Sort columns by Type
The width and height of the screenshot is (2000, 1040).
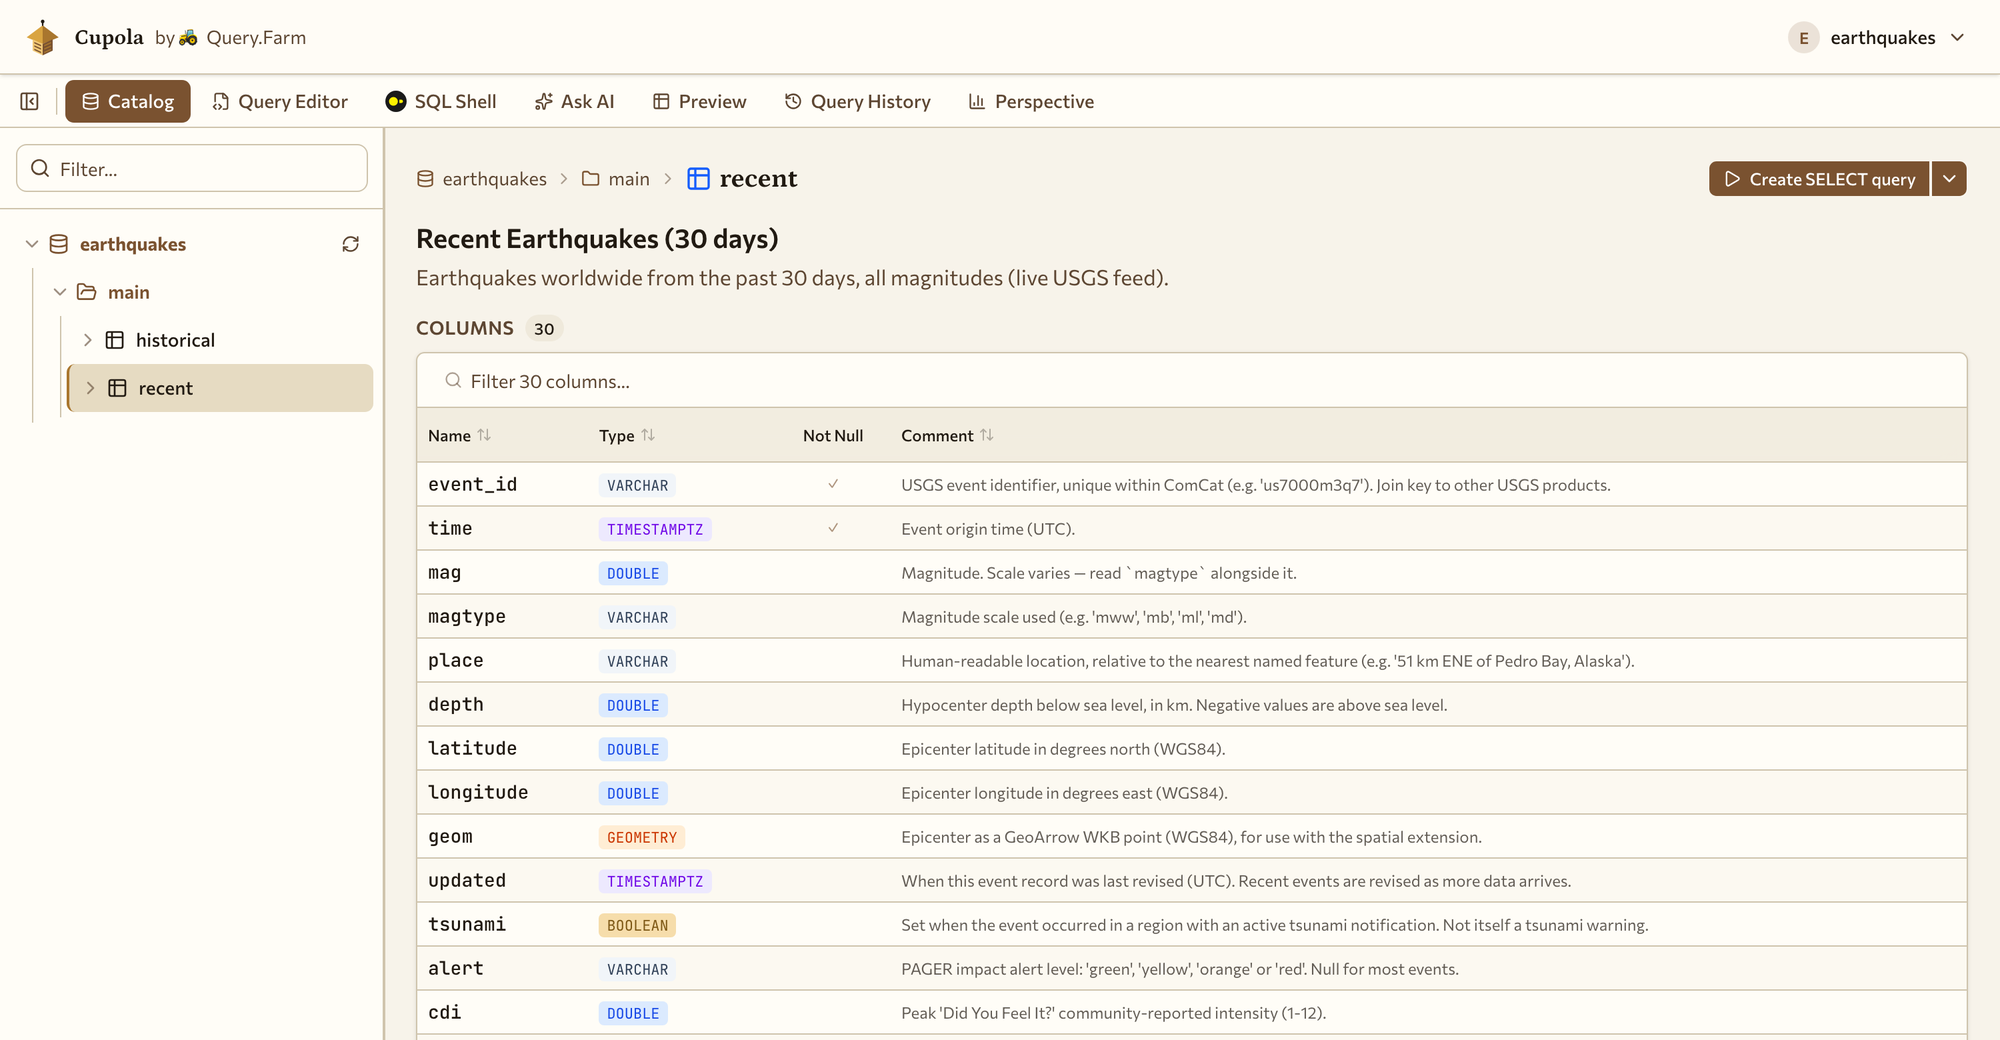pos(648,435)
